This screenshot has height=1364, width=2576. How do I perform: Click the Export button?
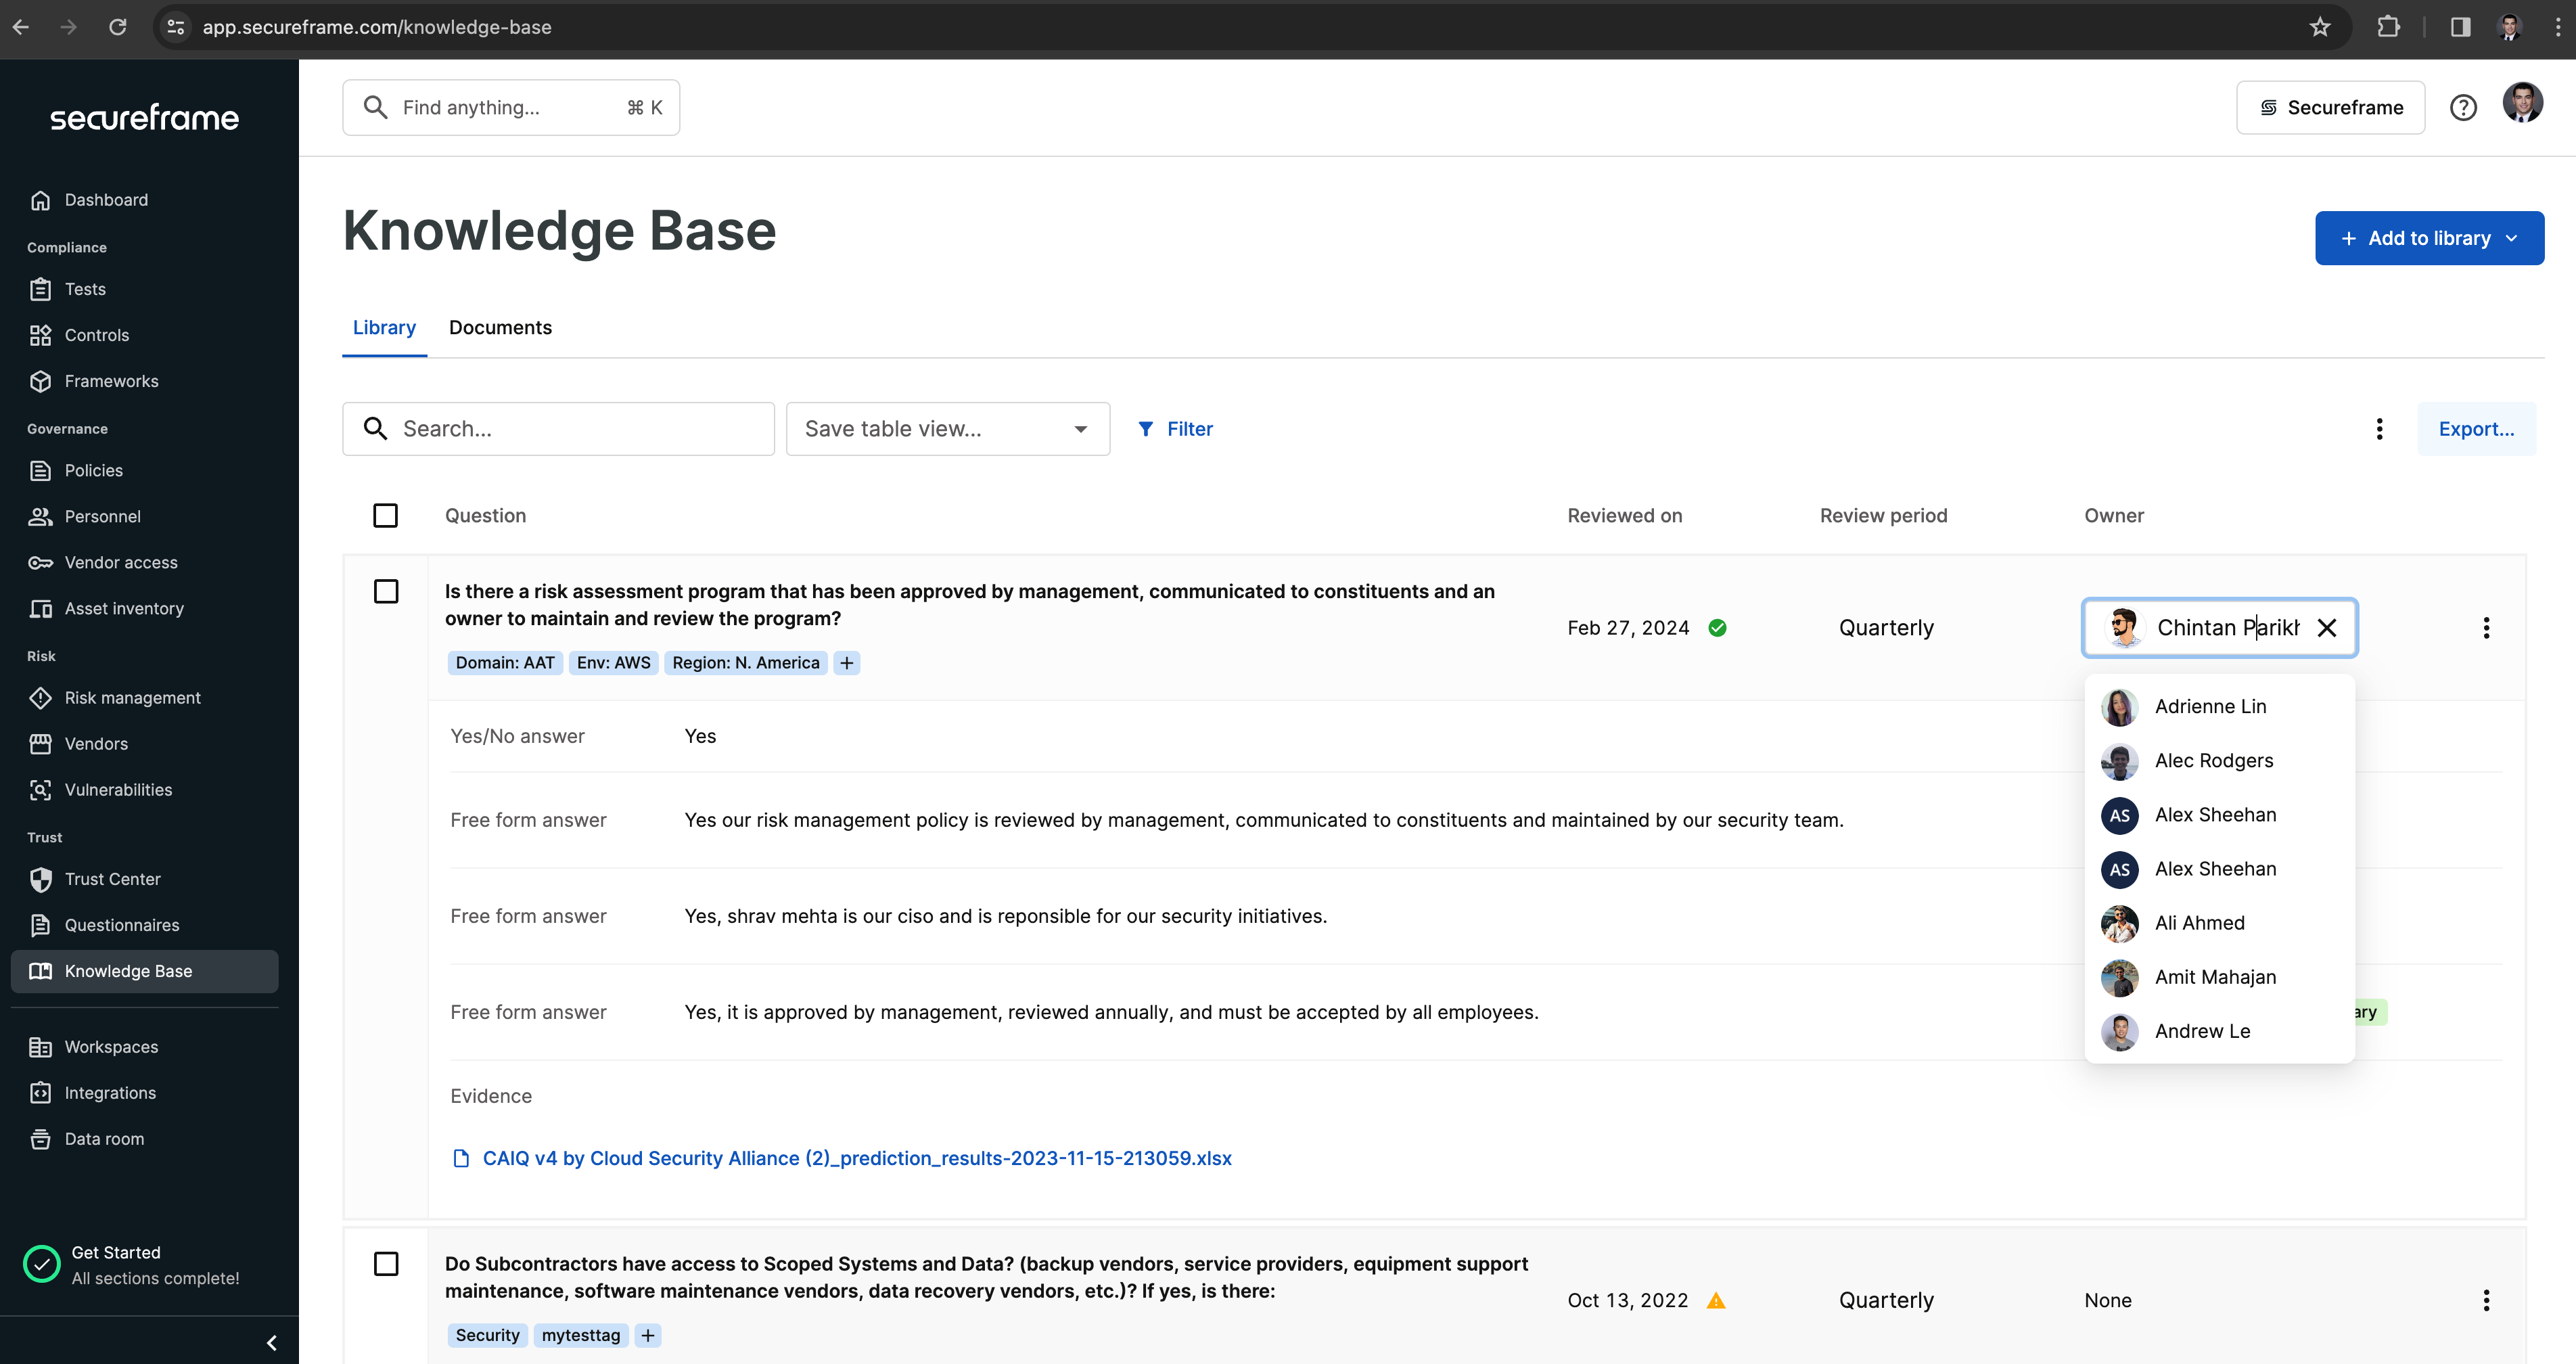(x=2476, y=429)
